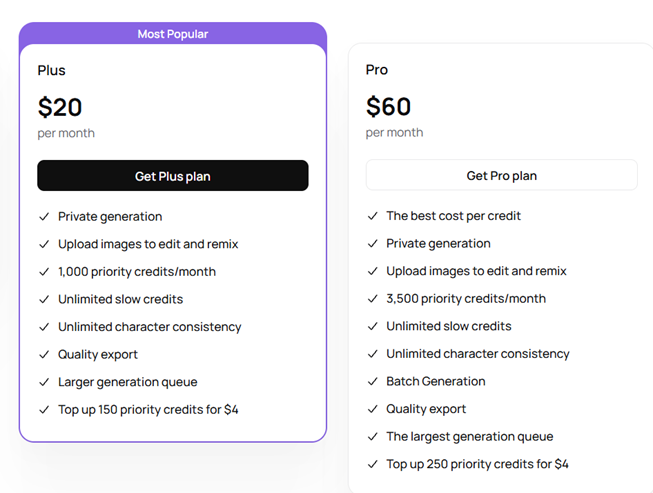
Task: Click the Get Pro plan button
Action: 501,175
